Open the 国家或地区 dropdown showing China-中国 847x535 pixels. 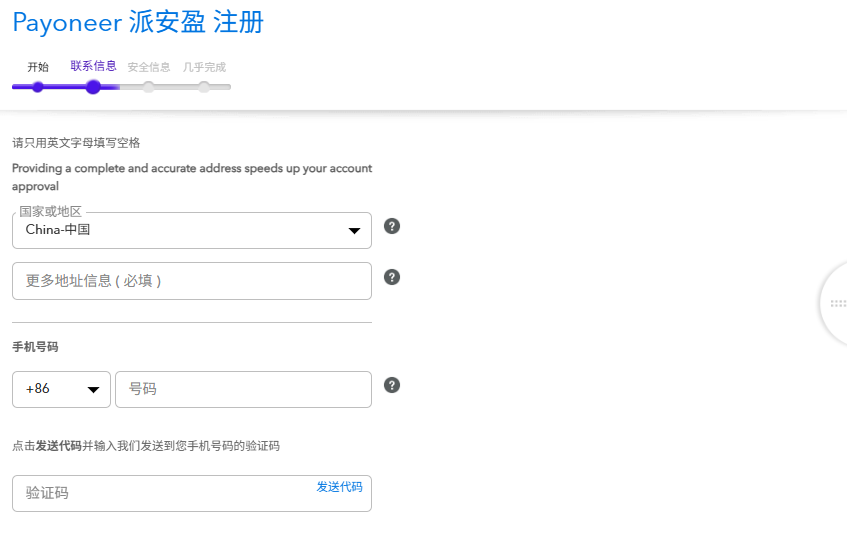(191, 230)
